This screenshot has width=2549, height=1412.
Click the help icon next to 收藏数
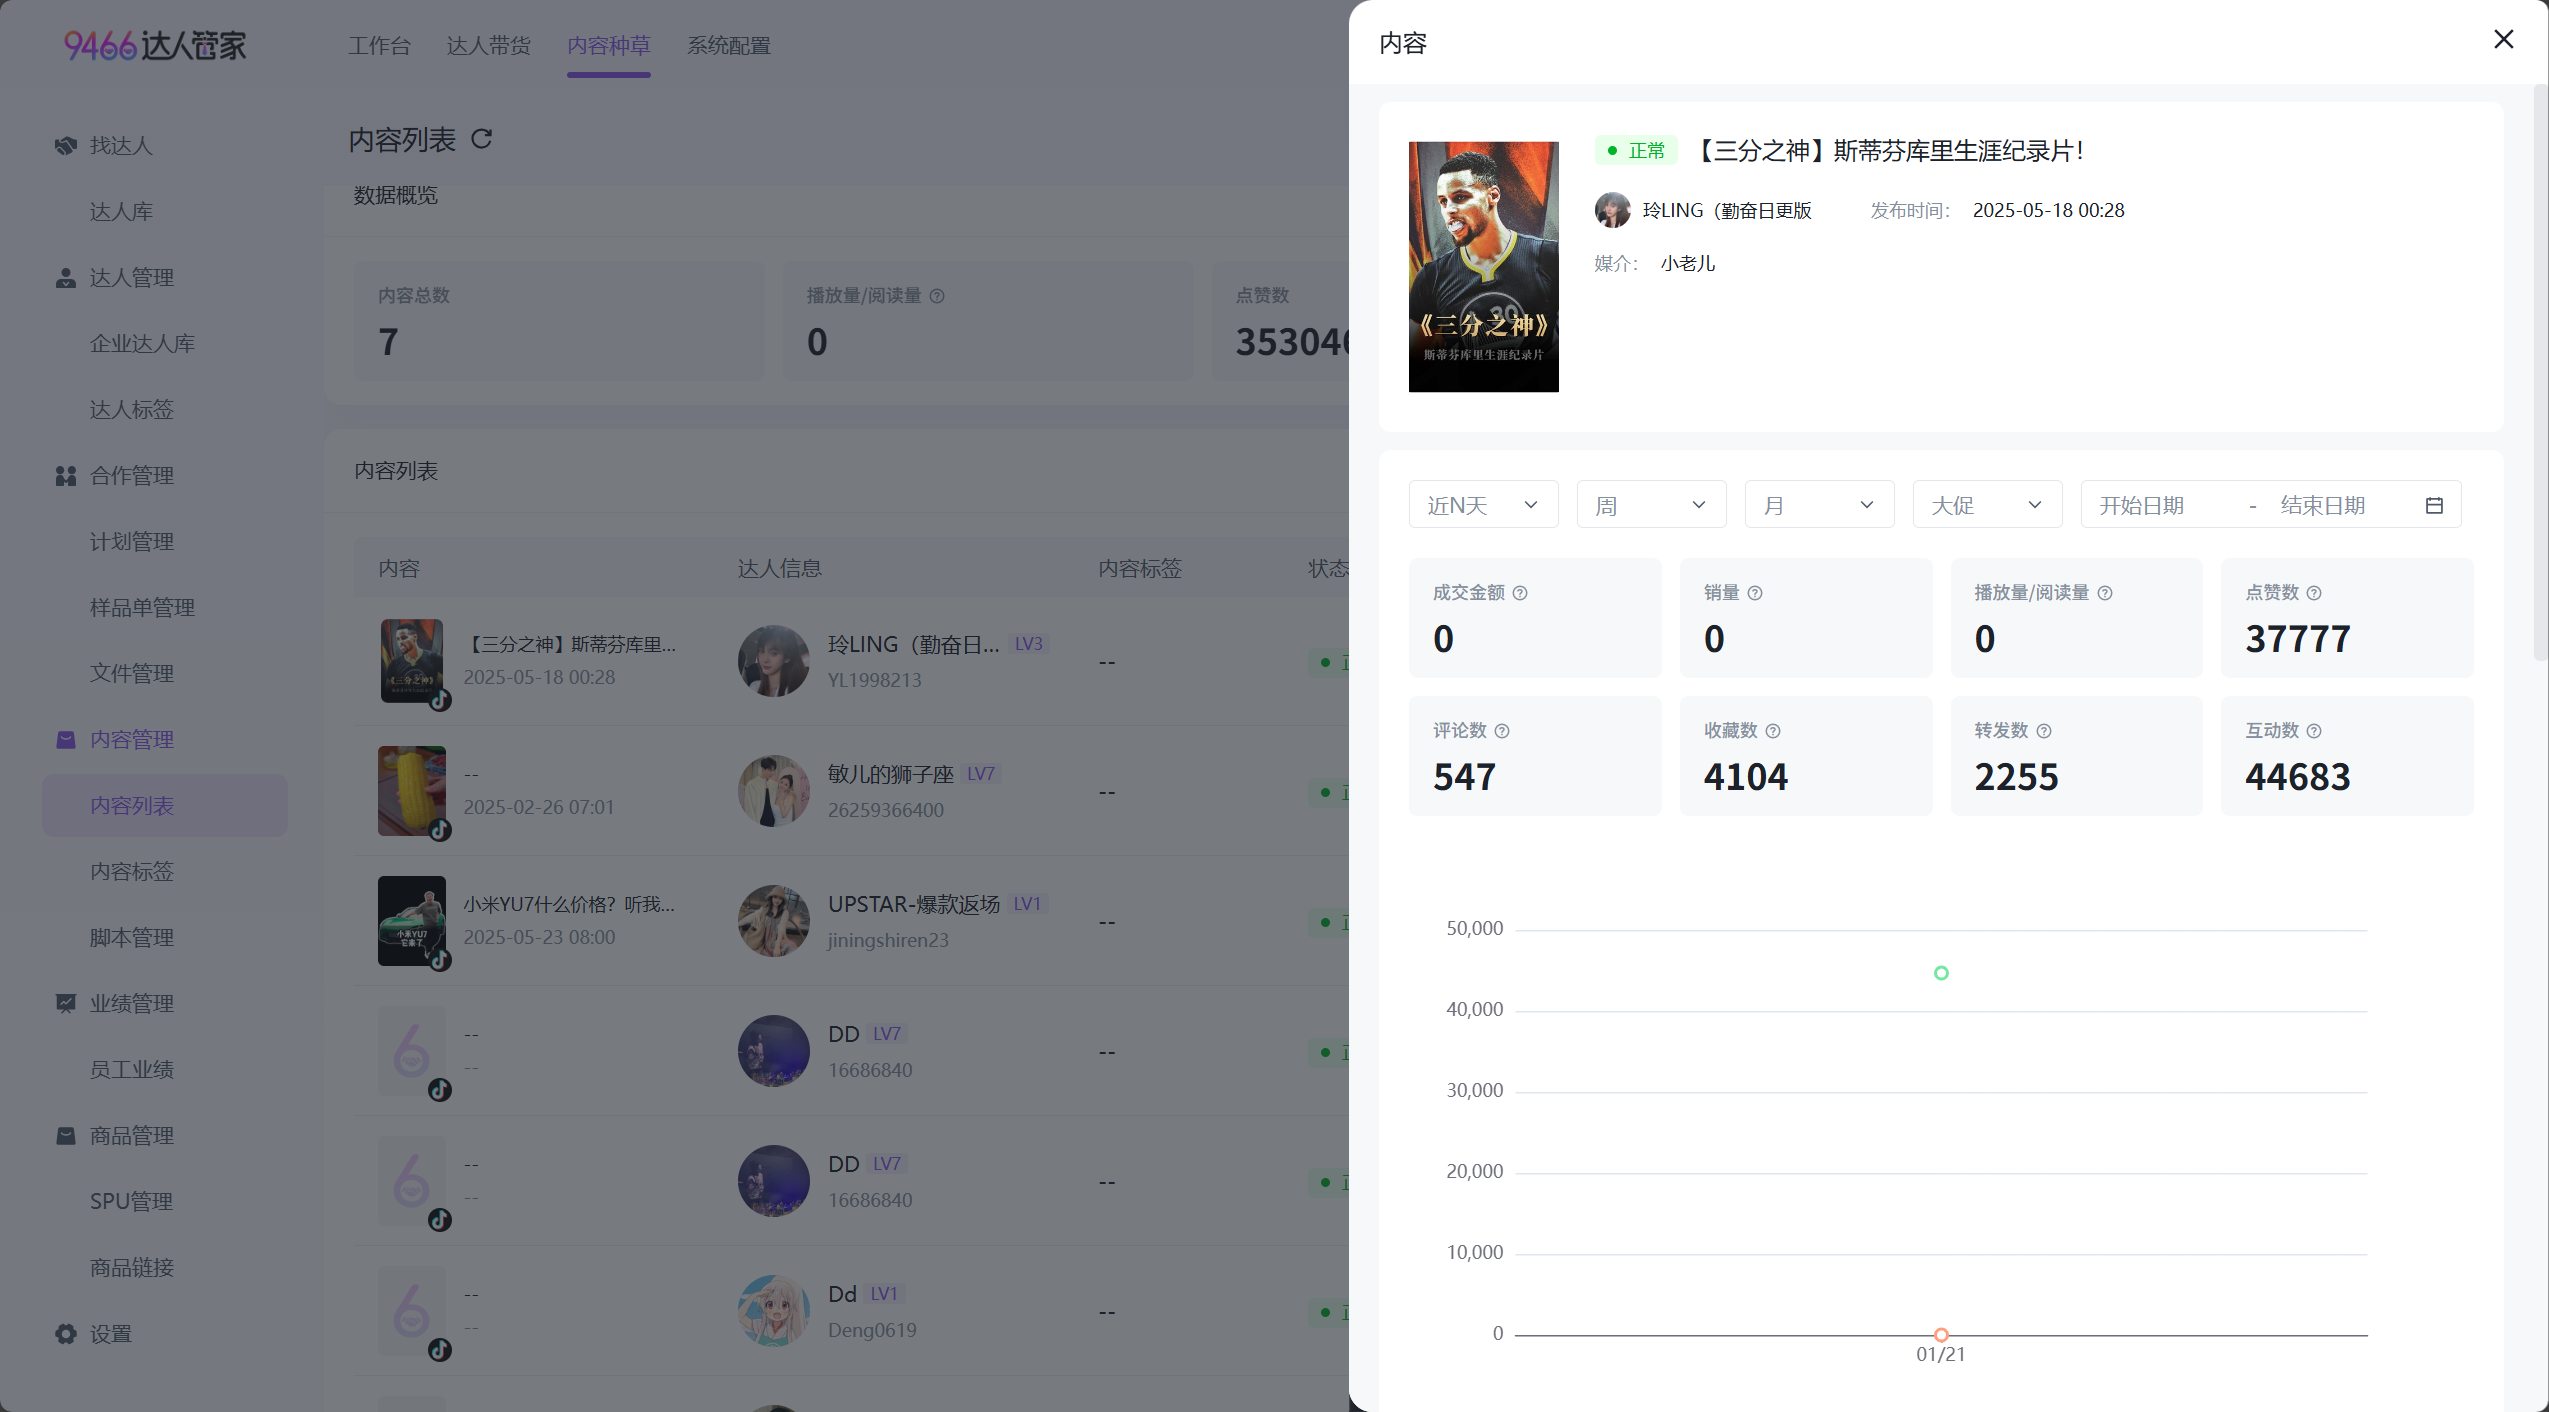(1773, 731)
